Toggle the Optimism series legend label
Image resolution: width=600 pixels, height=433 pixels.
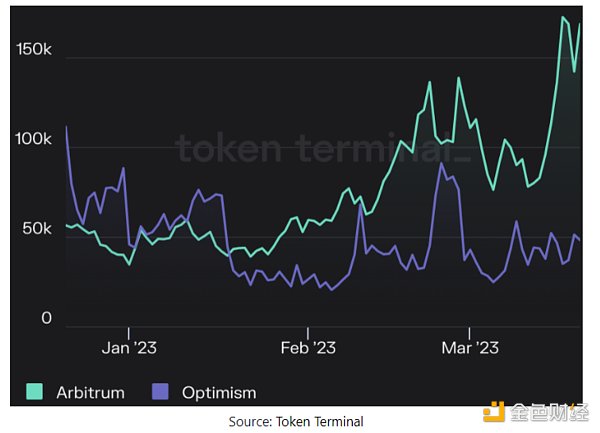point(218,392)
